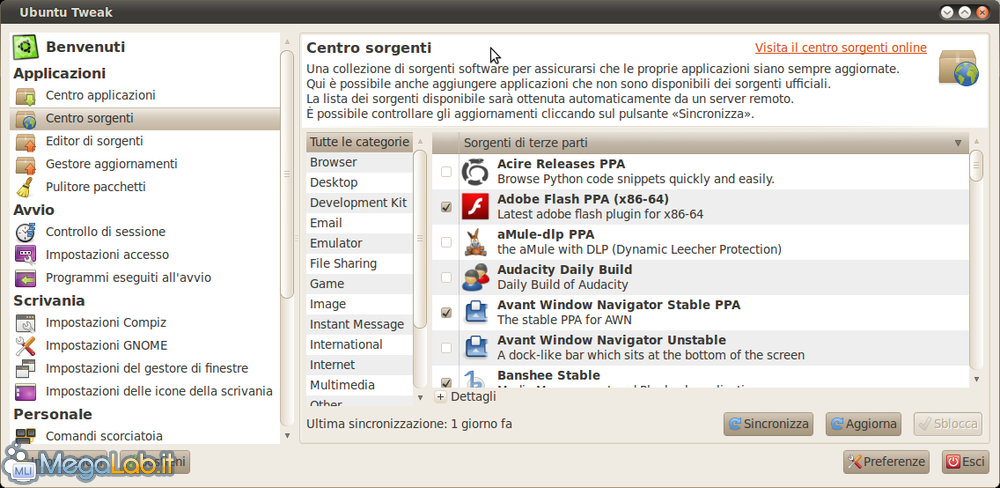Click the sidebar scroll-down arrow

coord(287,436)
